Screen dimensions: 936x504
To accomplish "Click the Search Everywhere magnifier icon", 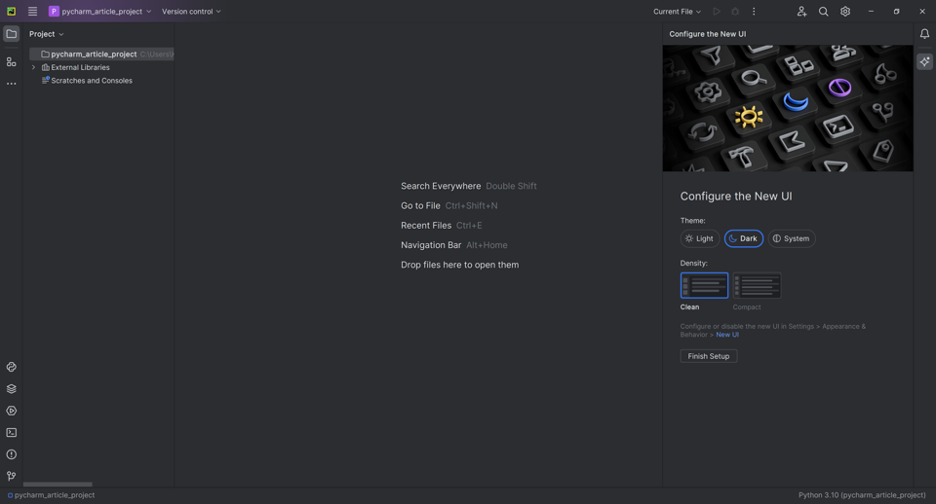I will tap(823, 11).
